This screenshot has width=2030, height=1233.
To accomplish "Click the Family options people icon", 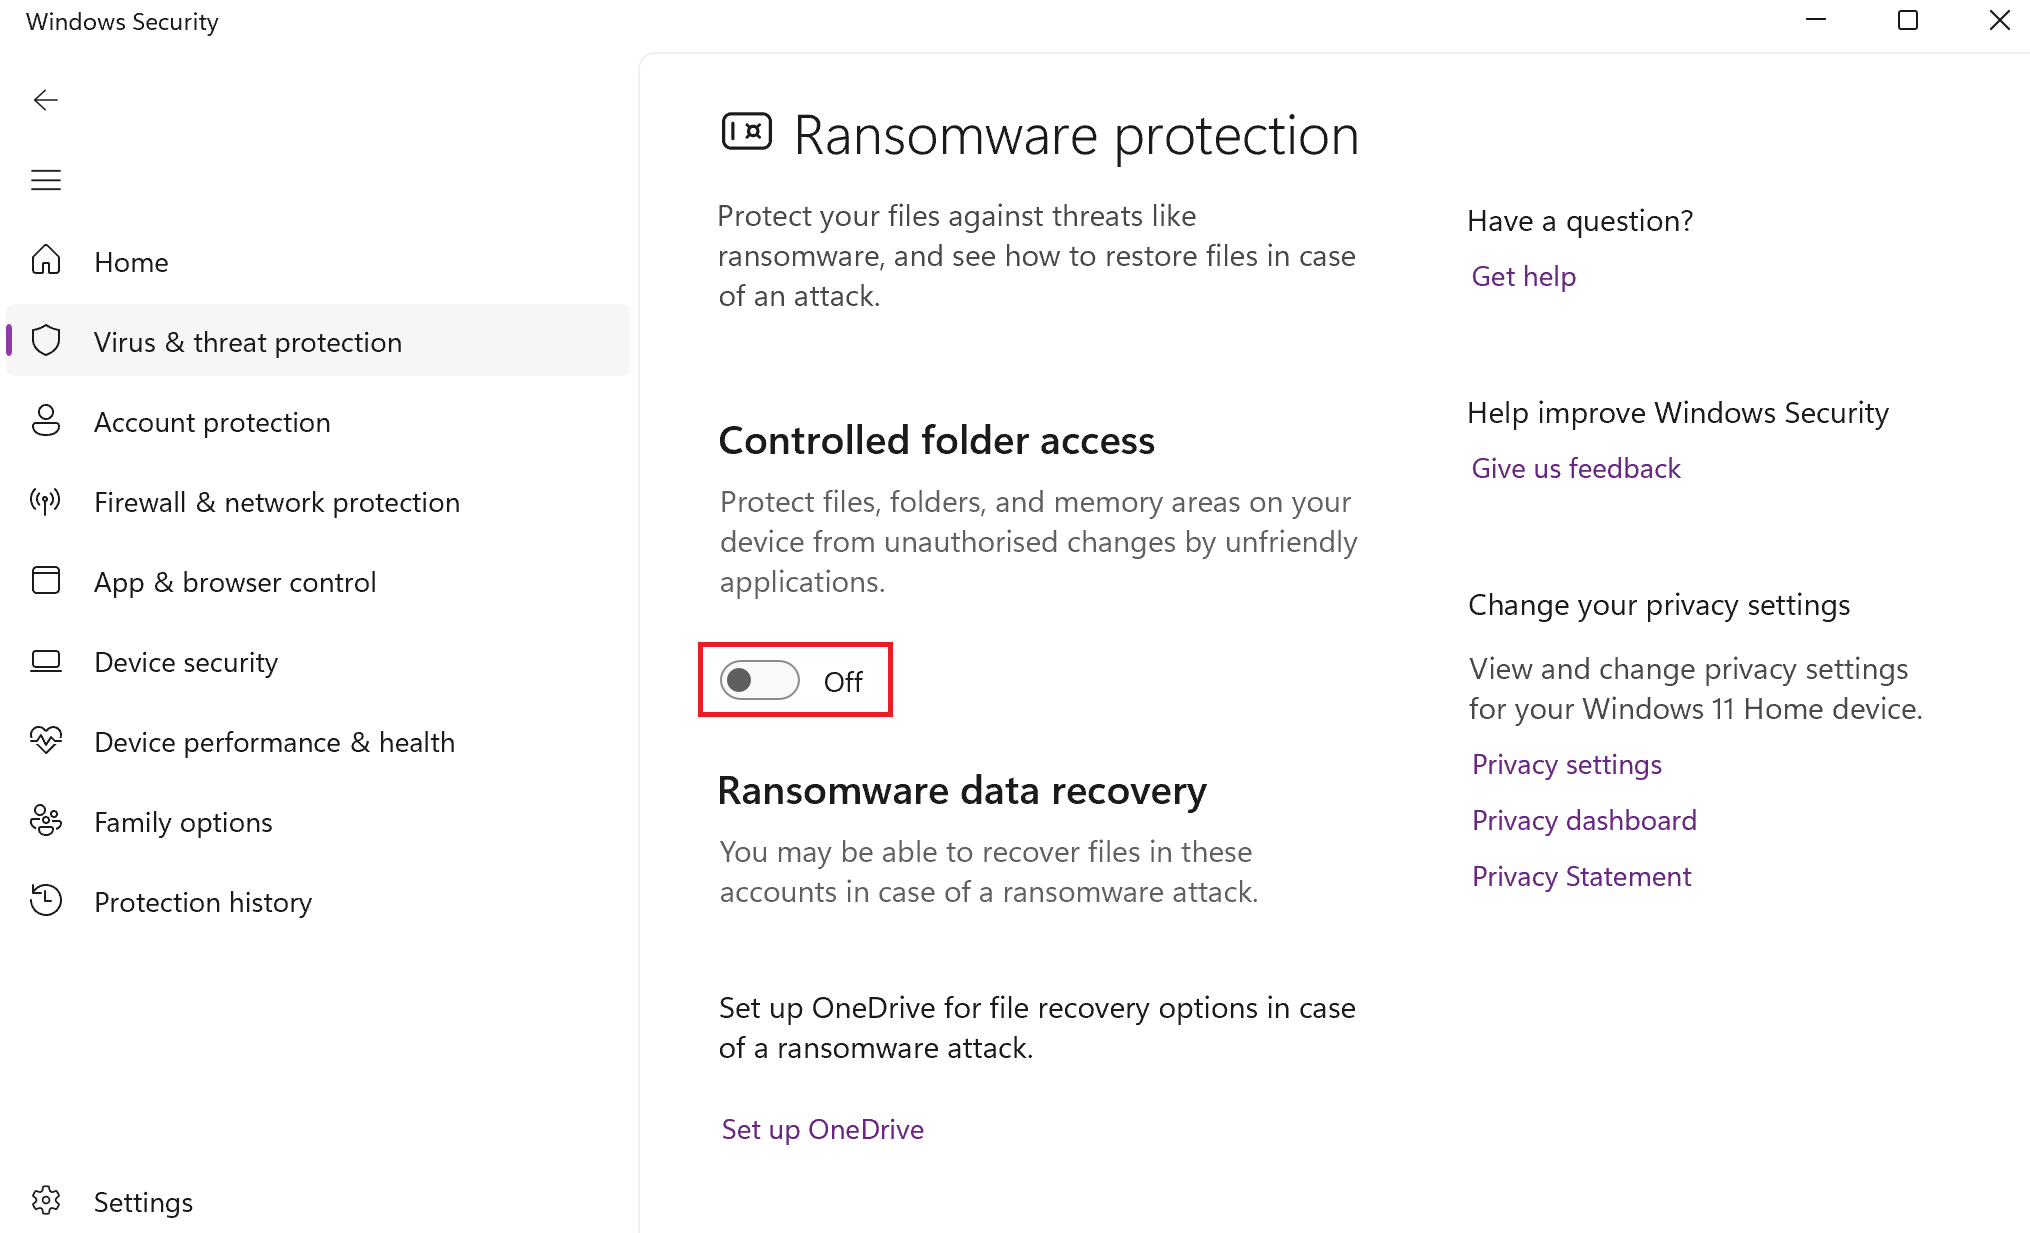I will [46, 821].
